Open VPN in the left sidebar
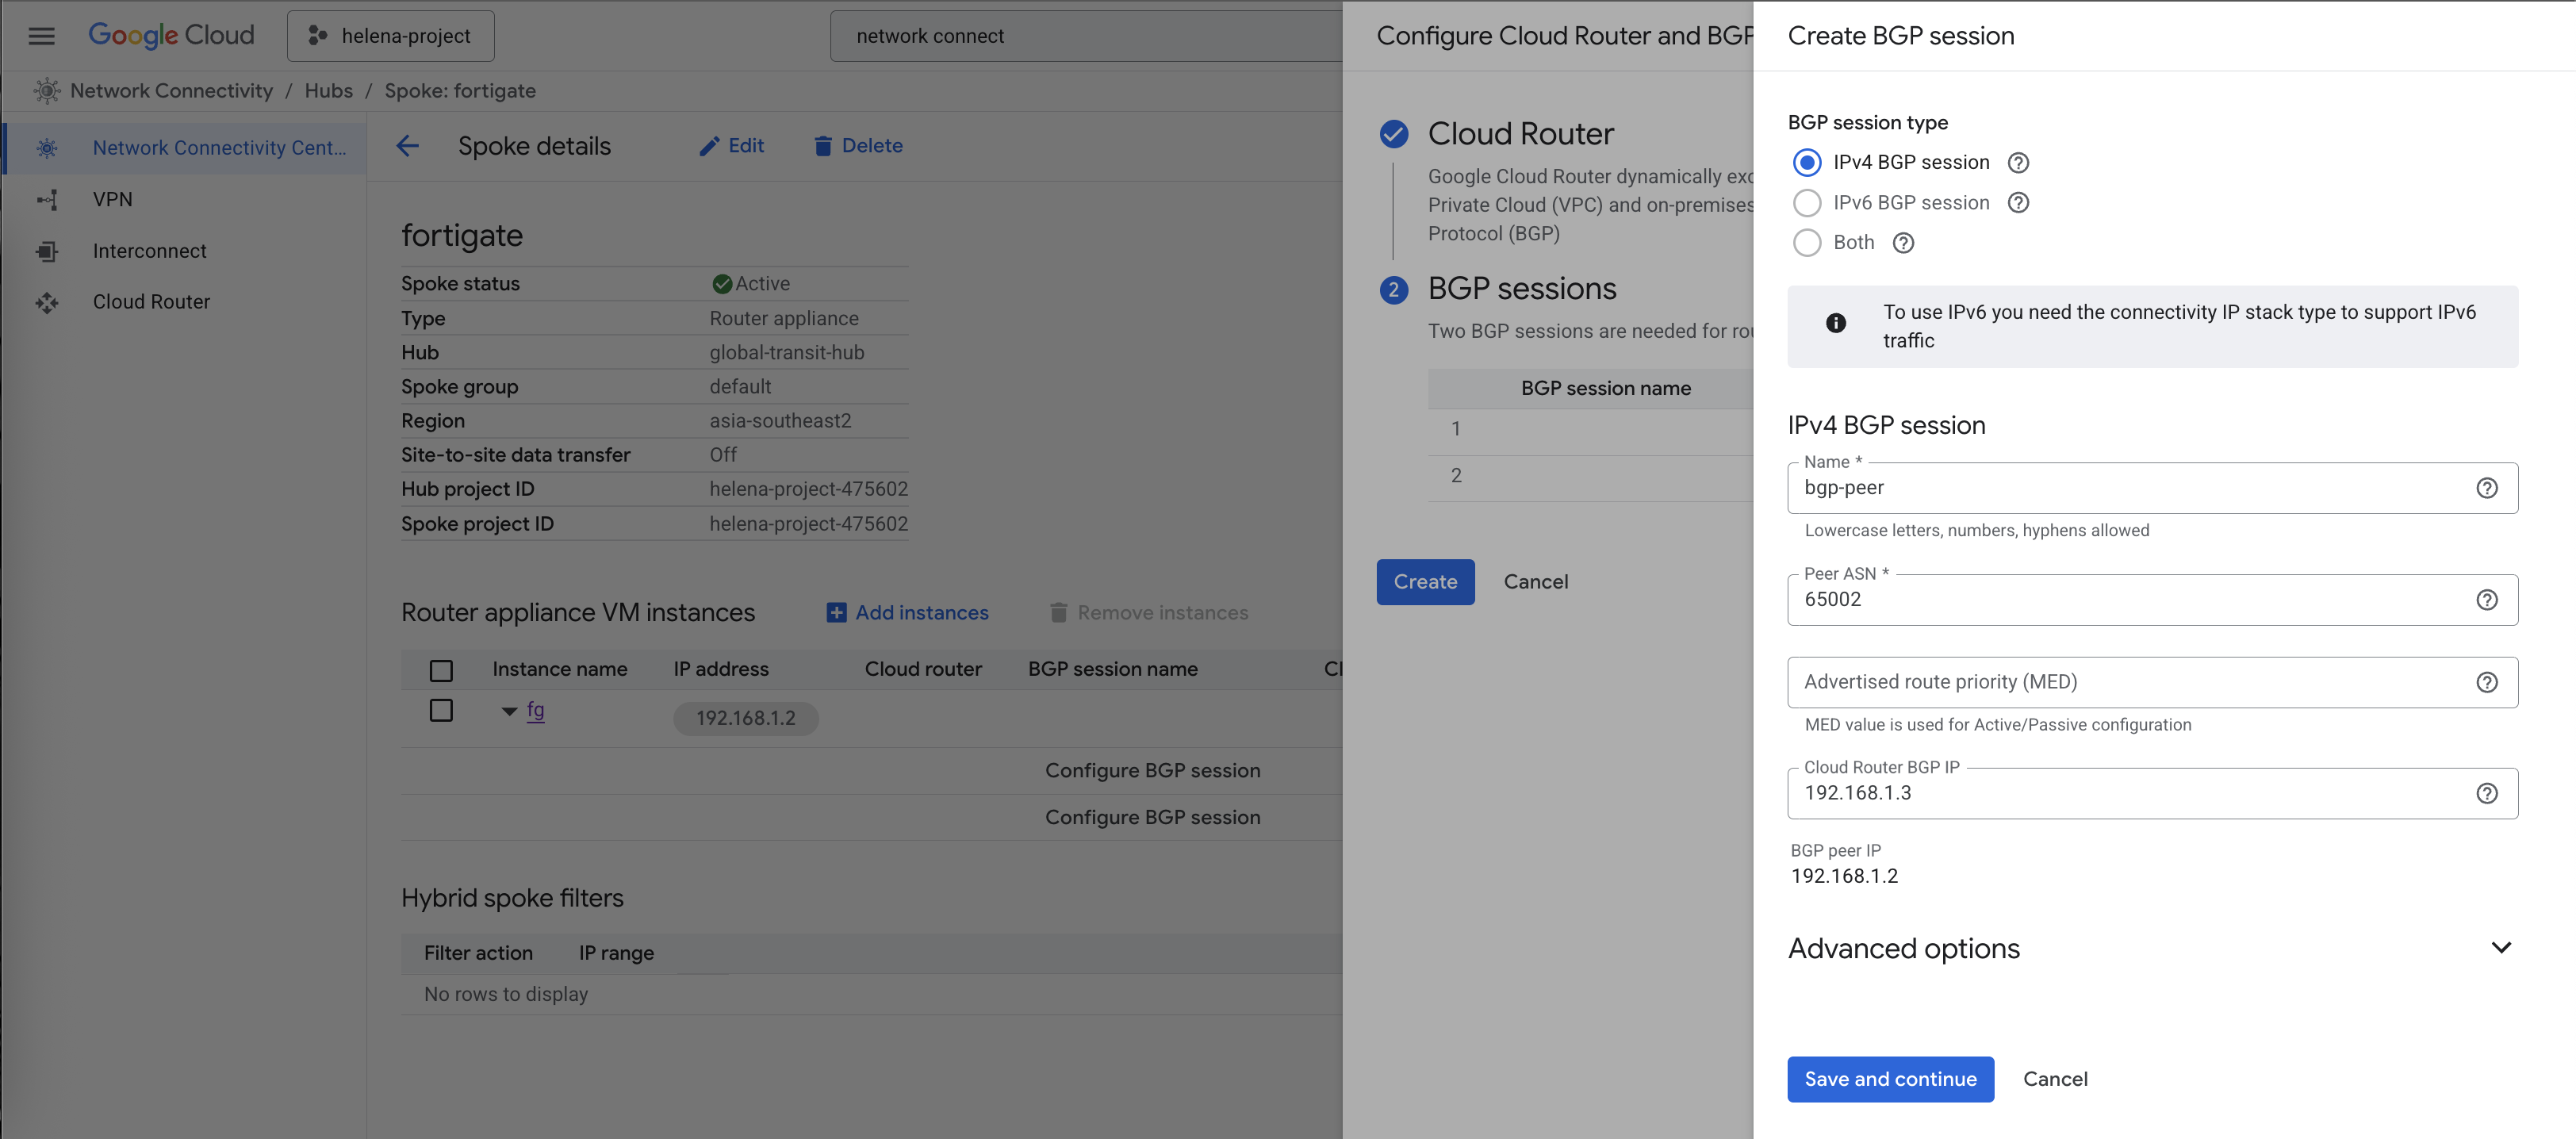The width and height of the screenshot is (2576, 1139). click(x=112, y=199)
